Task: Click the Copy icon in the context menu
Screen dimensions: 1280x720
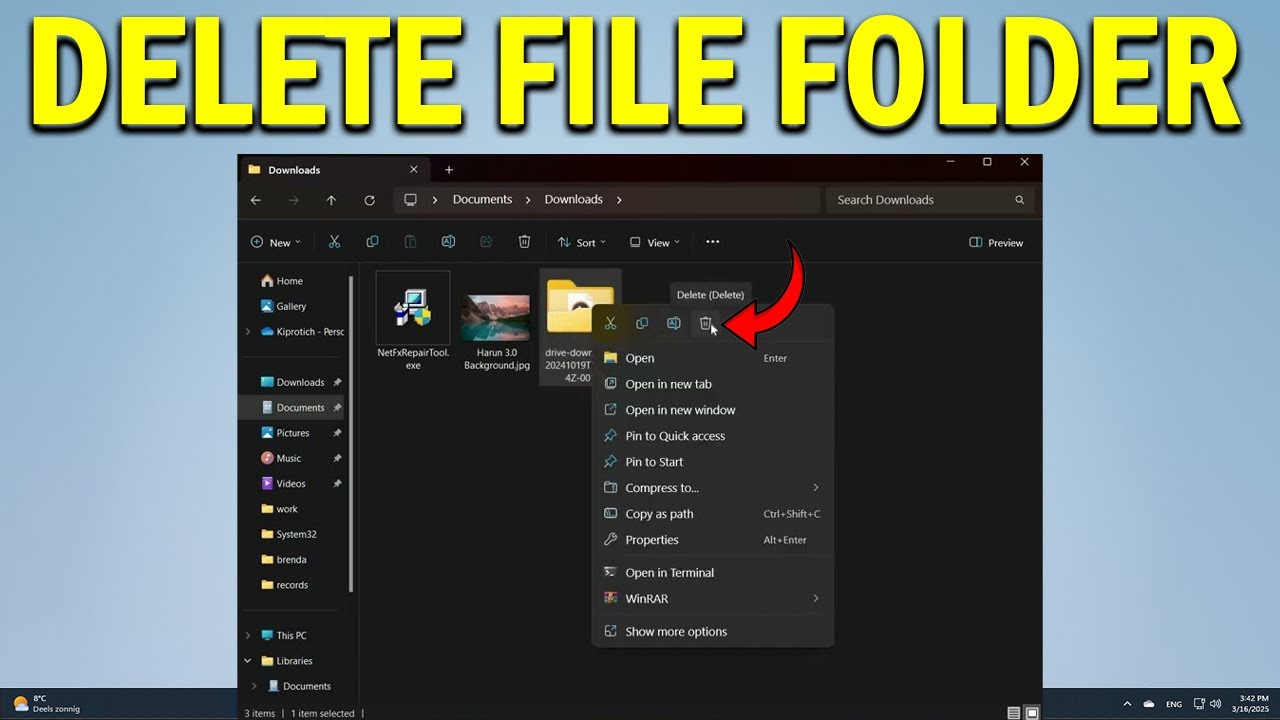Action: pyautogui.click(x=642, y=323)
